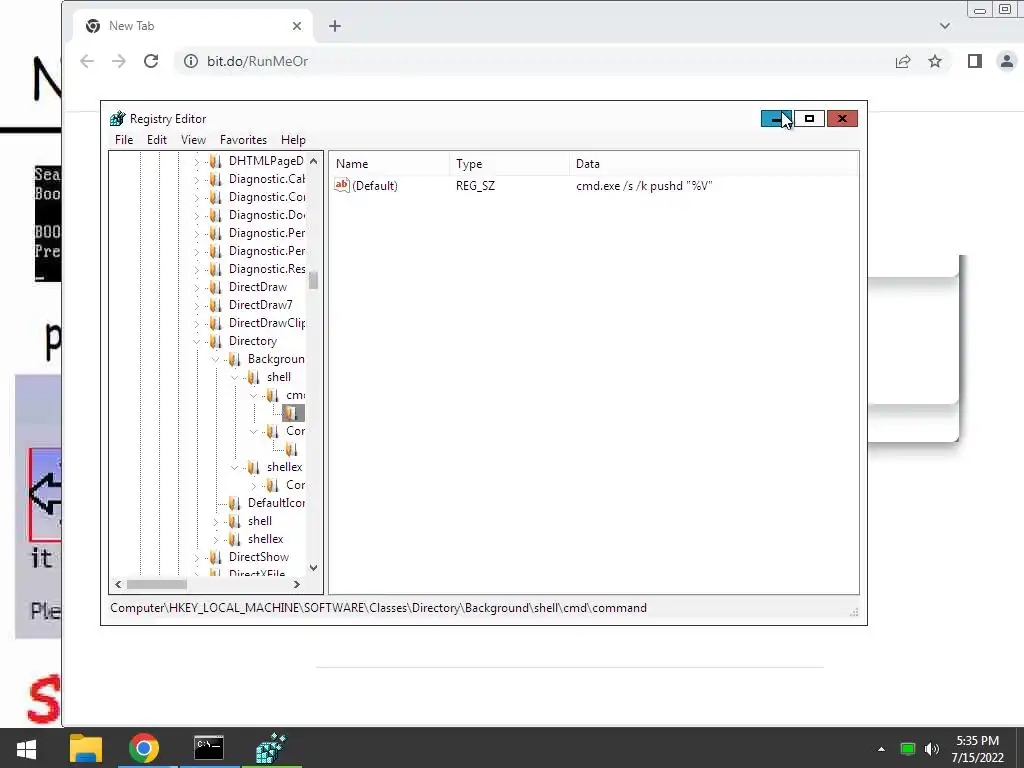Viewport: 1024px width, 768px height.
Task: Select the (Default) value name
Action: [375, 186]
